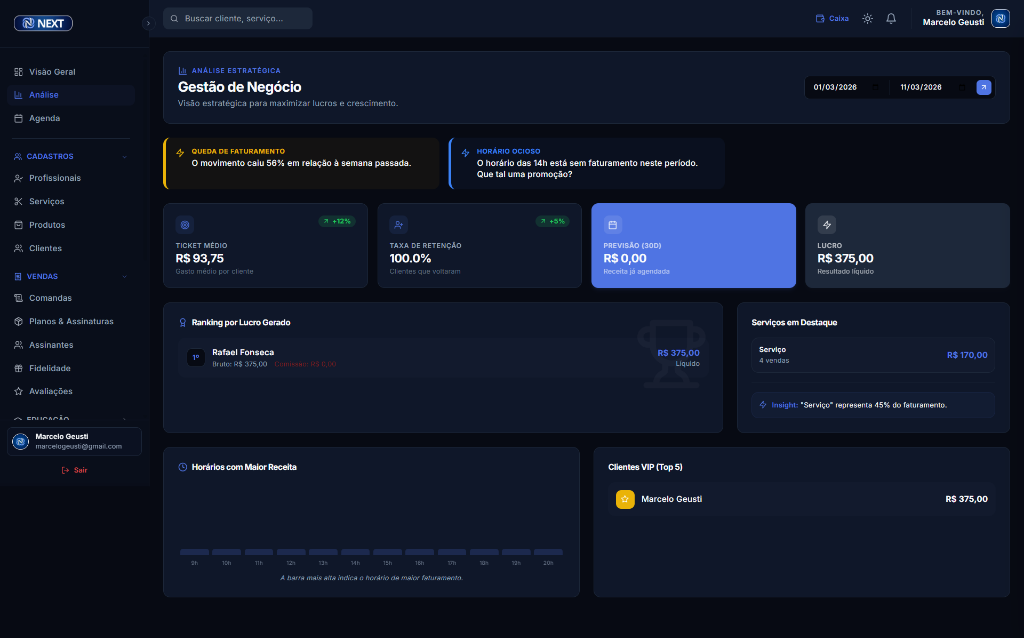Image resolution: width=1024 pixels, height=638 pixels.
Task: Click the Serviços scissors icon
Action: click(18, 201)
